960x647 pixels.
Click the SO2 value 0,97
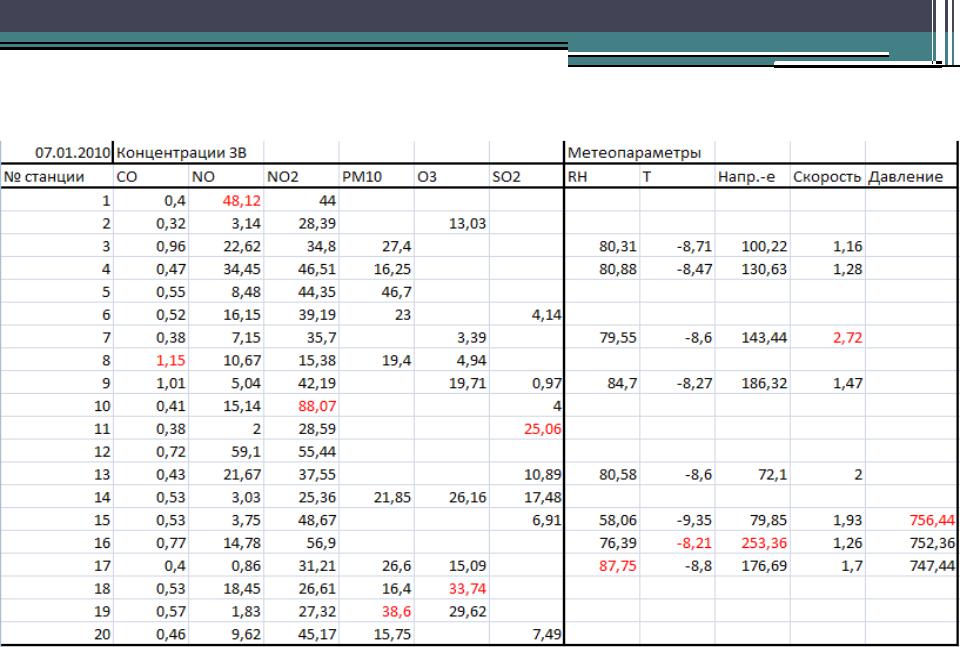click(x=546, y=384)
